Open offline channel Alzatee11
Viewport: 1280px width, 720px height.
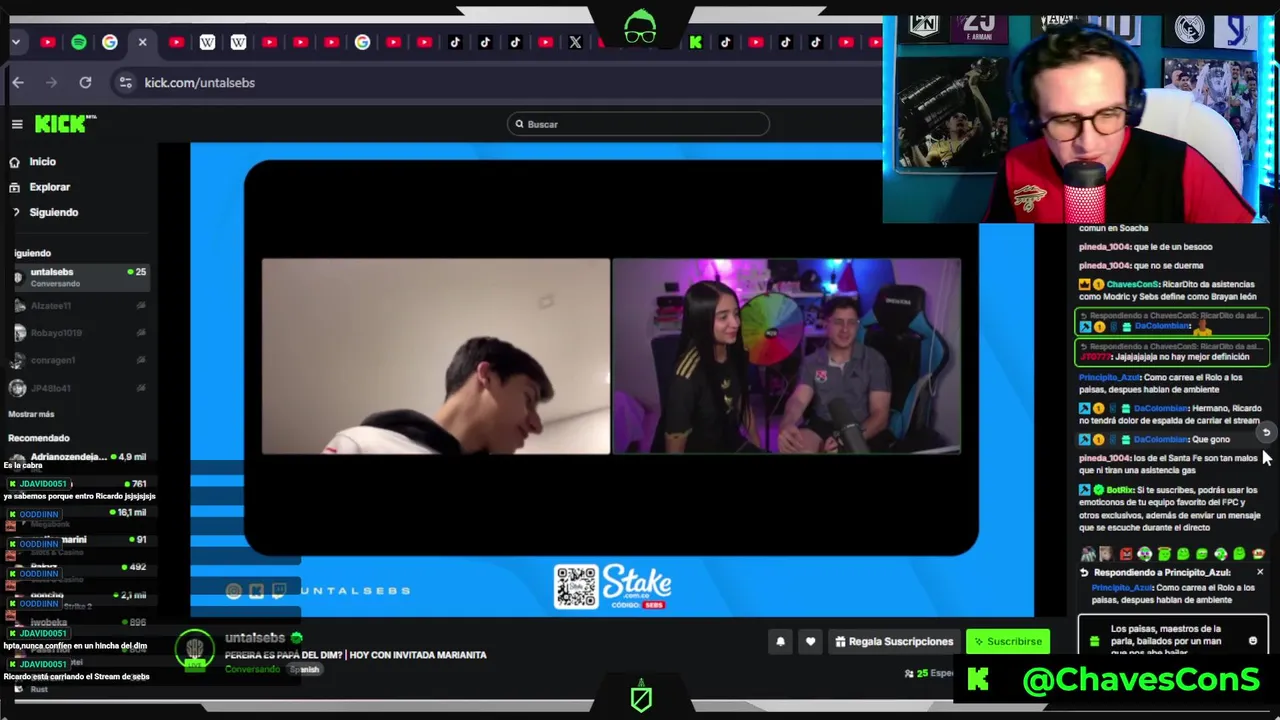pyautogui.click(x=80, y=305)
